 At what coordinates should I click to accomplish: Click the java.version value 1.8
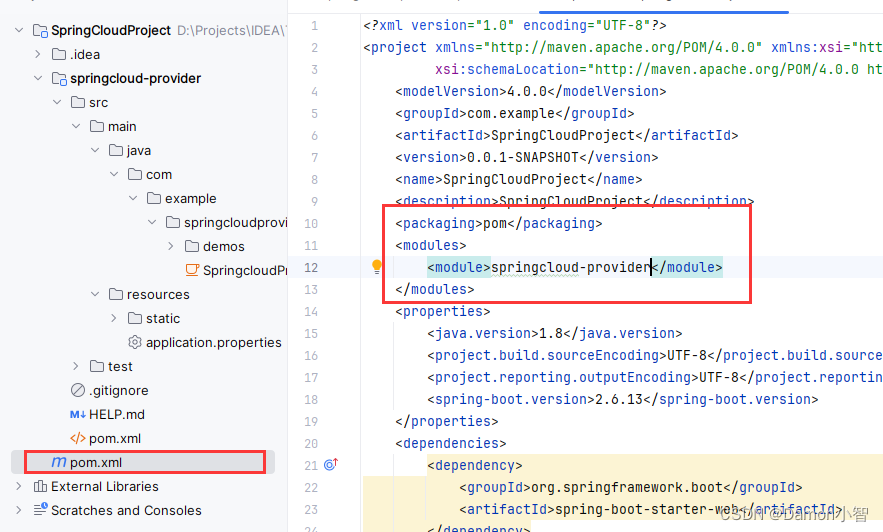coord(551,333)
